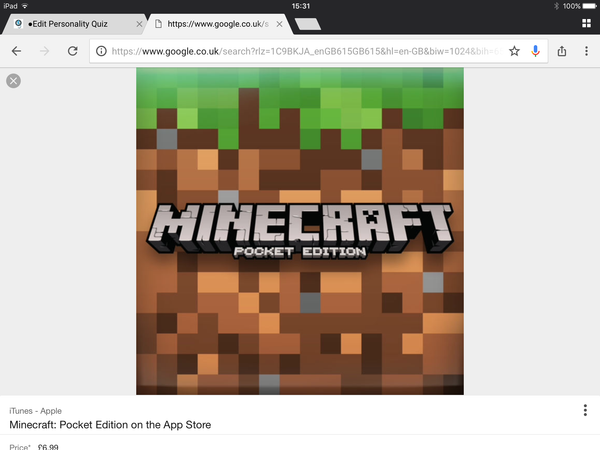
Task: Open the share sheet icon
Action: pyautogui.click(x=562, y=51)
